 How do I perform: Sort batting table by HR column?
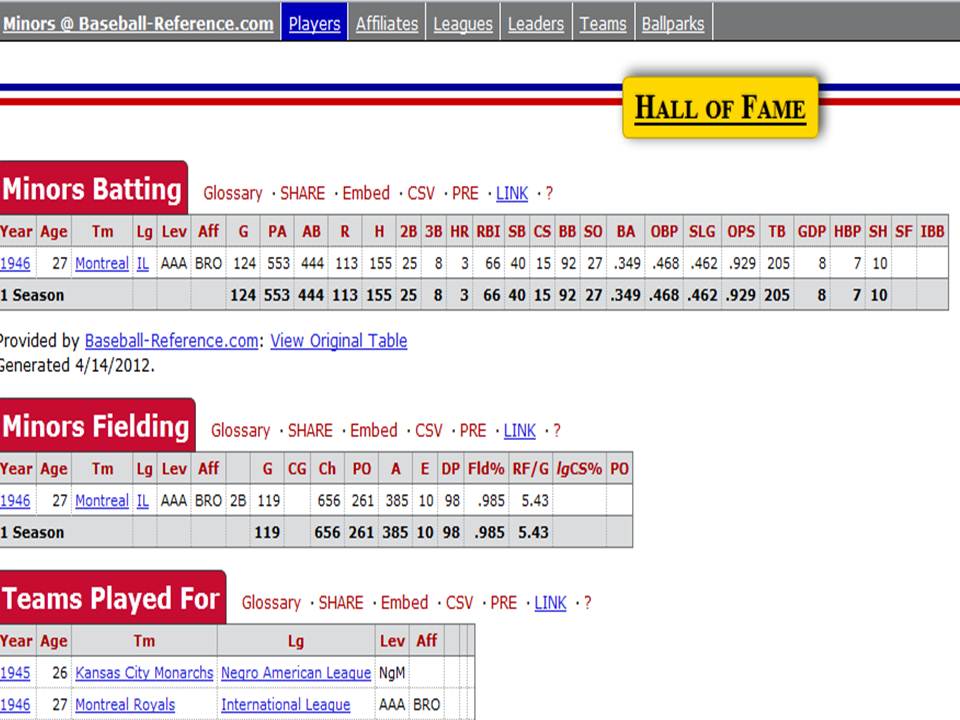pyautogui.click(x=460, y=231)
